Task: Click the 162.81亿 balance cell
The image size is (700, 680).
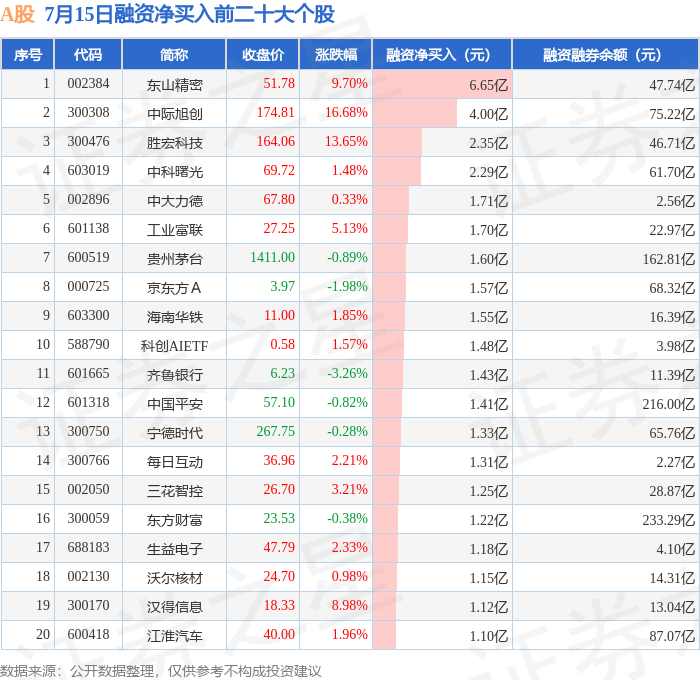Action: click(669, 259)
